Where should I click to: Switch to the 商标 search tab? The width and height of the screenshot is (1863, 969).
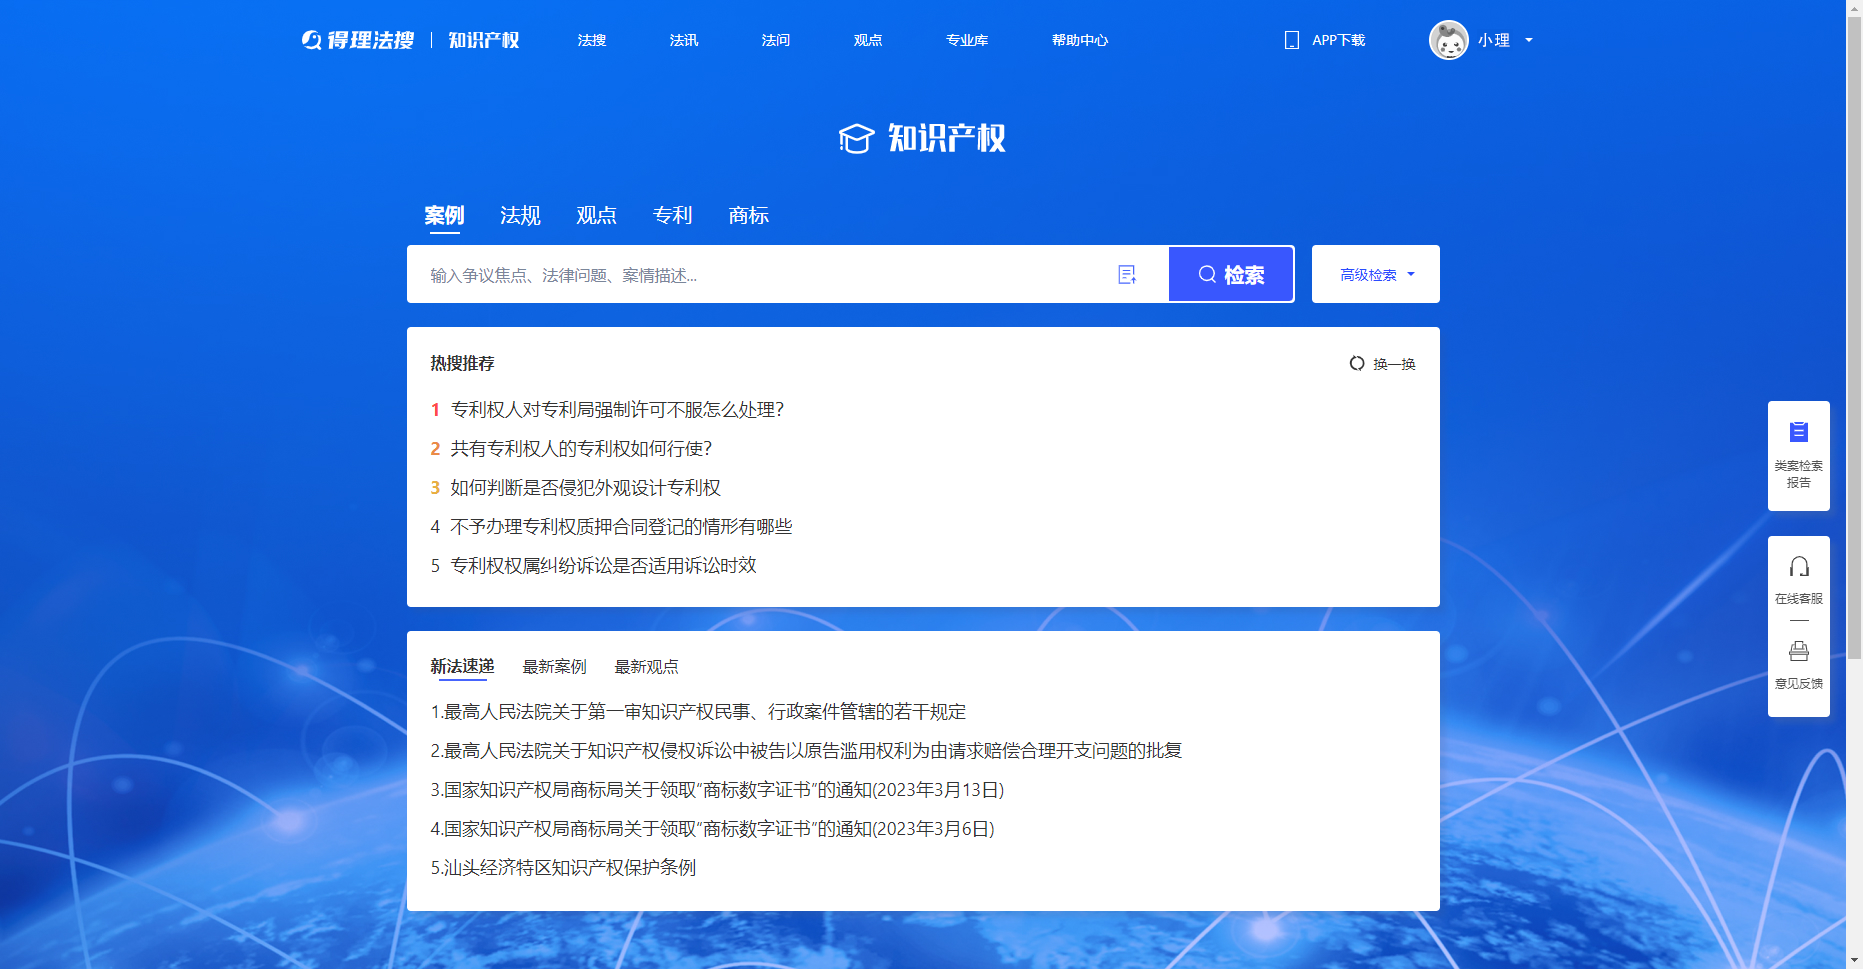748,215
